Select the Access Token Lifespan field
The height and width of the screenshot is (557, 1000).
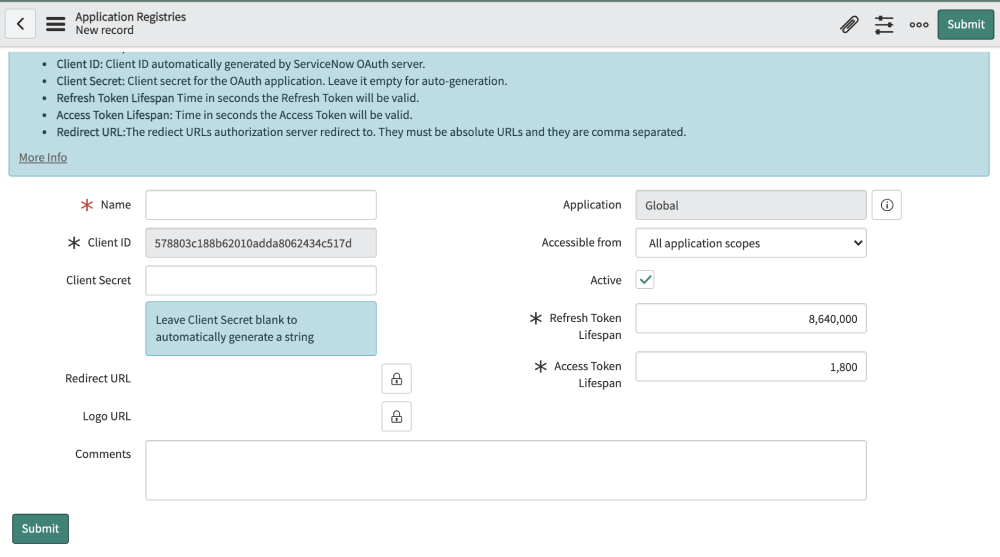tap(750, 367)
